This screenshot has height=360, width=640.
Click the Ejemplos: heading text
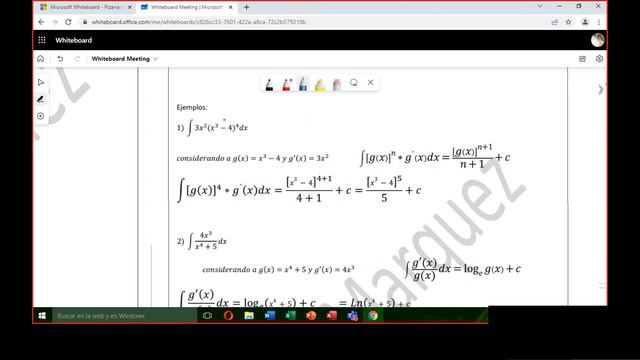pyautogui.click(x=192, y=107)
